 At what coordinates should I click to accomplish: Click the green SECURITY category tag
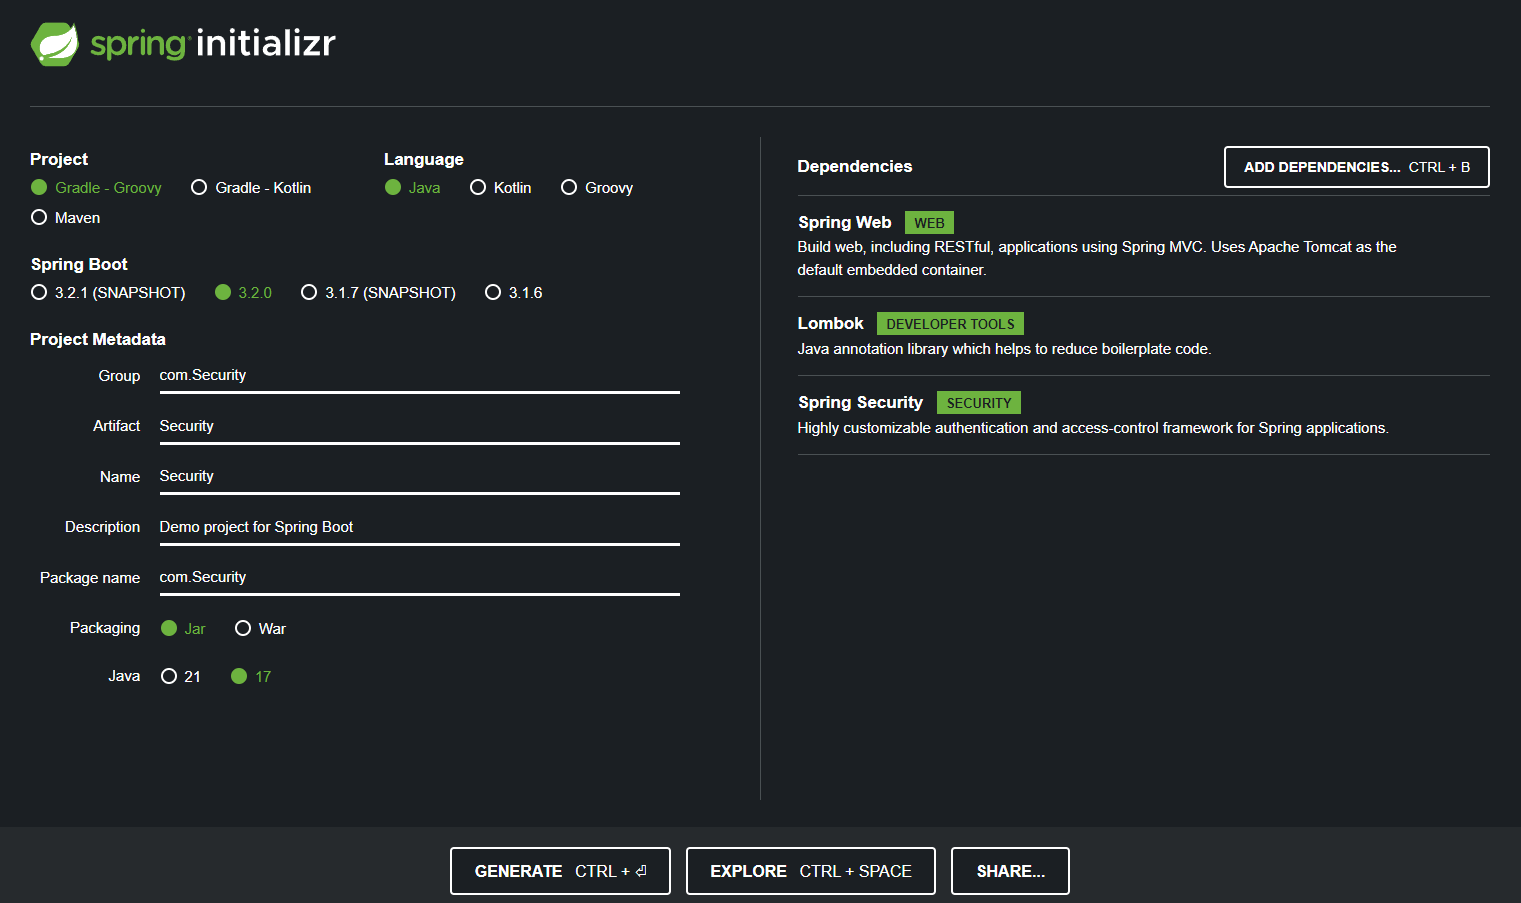point(978,403)
